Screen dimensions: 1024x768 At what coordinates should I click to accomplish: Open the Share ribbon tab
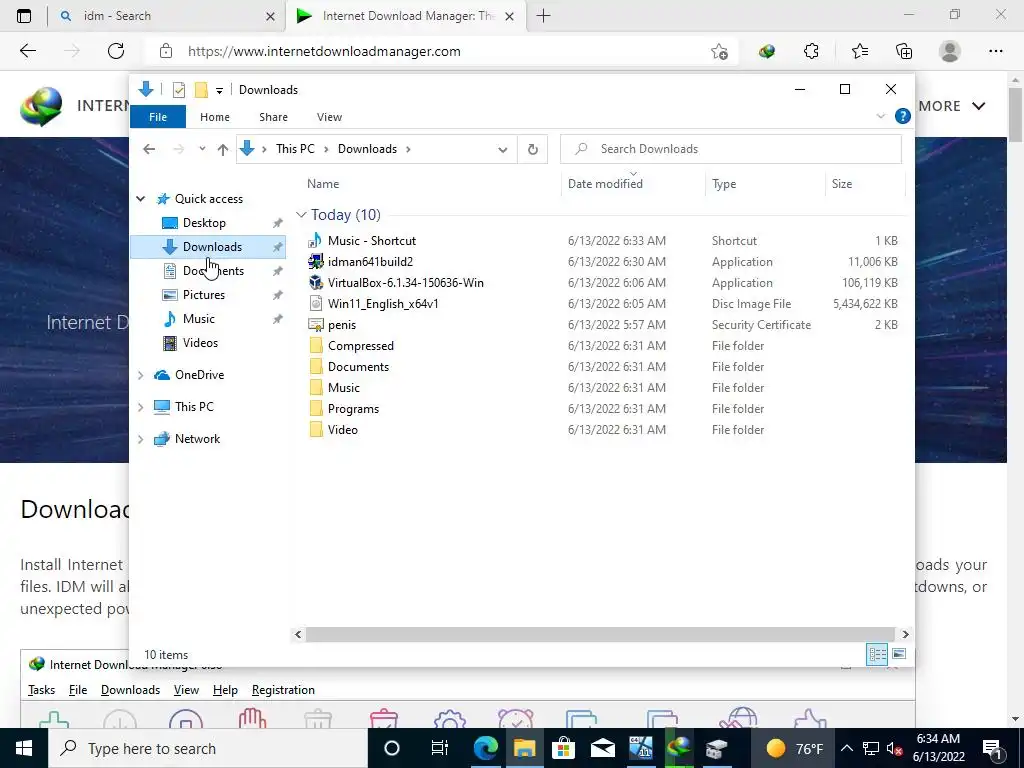click(x=273, y=117)
